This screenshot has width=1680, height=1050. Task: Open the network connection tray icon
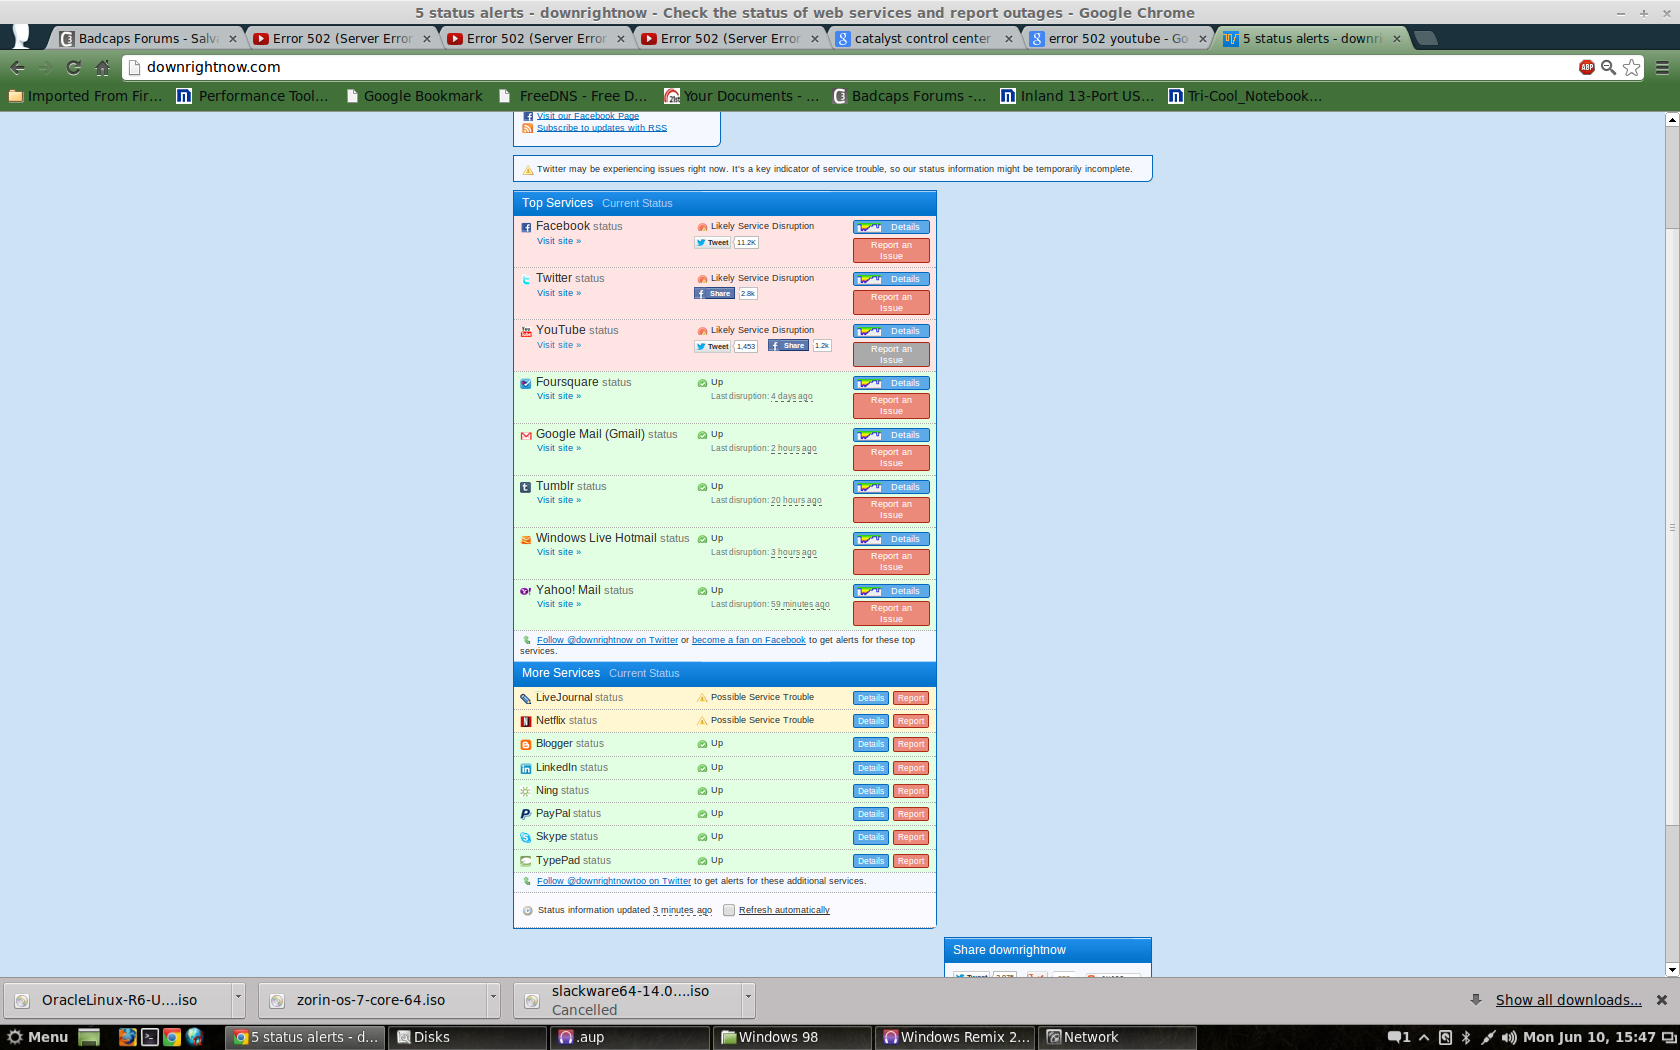1488,1037
